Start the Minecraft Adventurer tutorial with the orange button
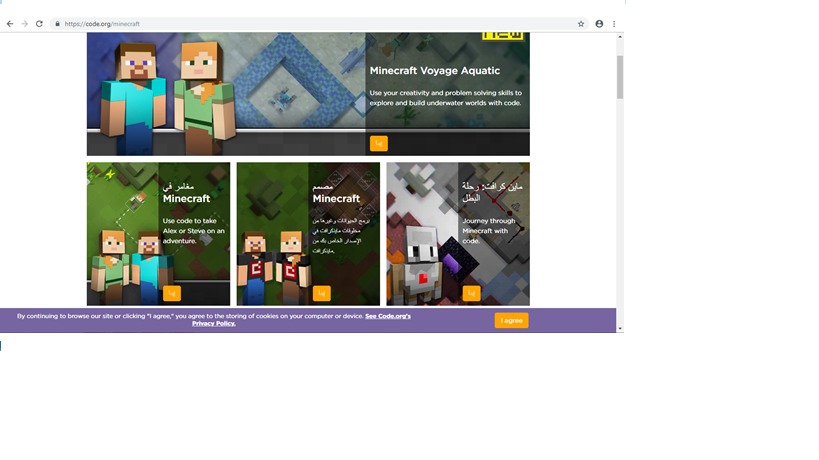Screen dimensions: 819x460 tap(172, 293)
